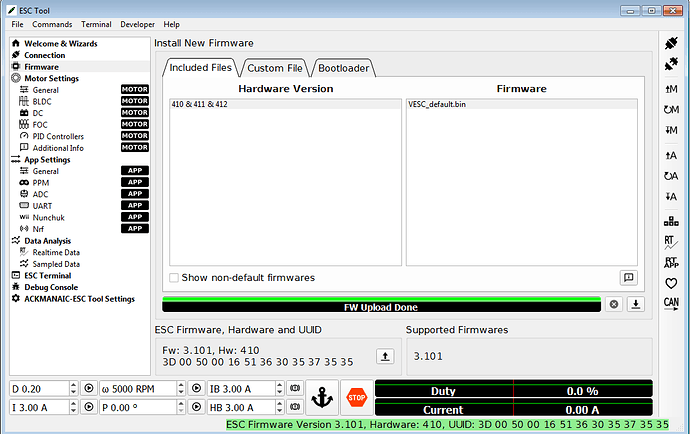Open the Terminal menu
Screen dimensions: 690x434
click(x=96, y=24)
